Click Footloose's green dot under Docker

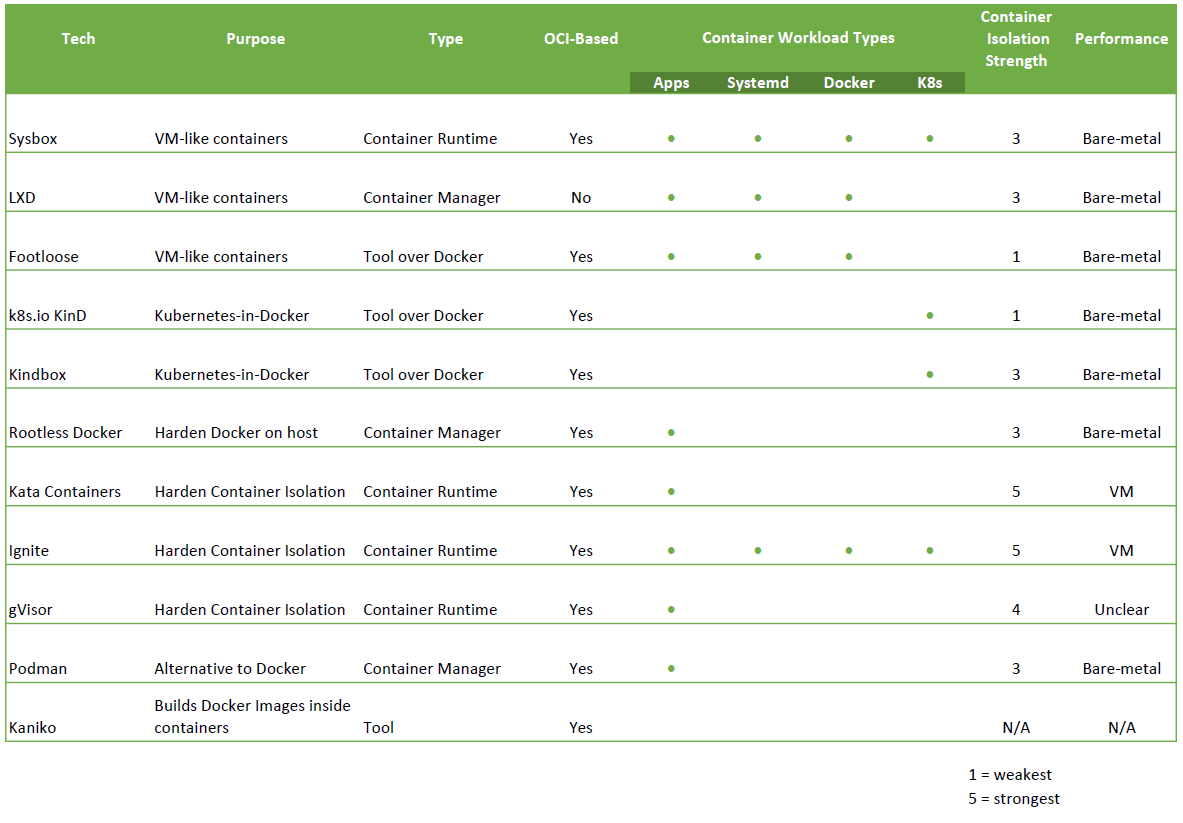(849, 256)
